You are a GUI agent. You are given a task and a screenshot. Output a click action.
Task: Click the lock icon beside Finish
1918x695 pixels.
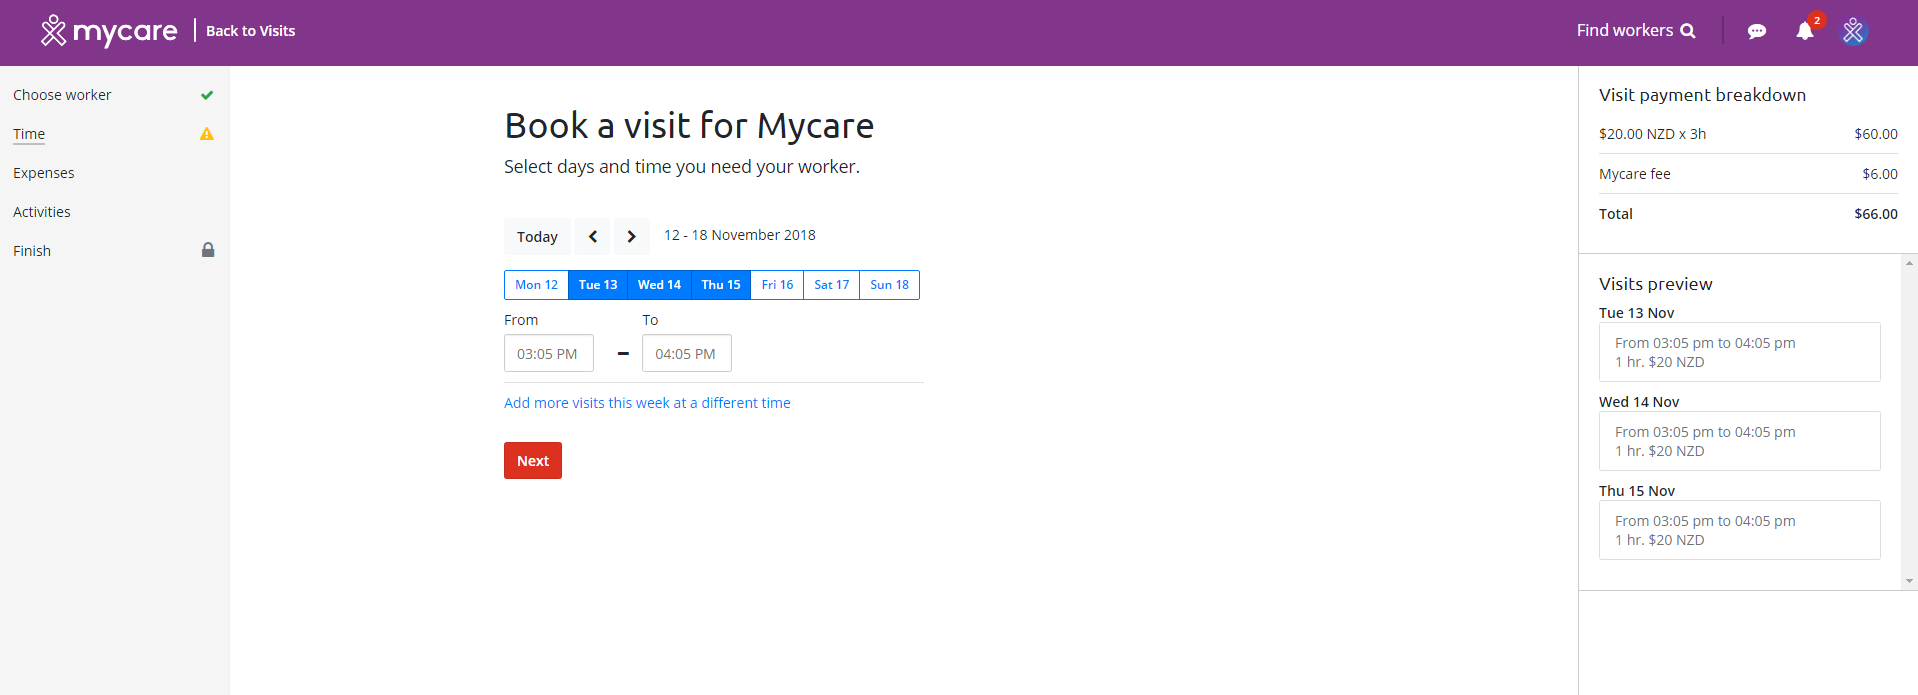tap(208, 250)
